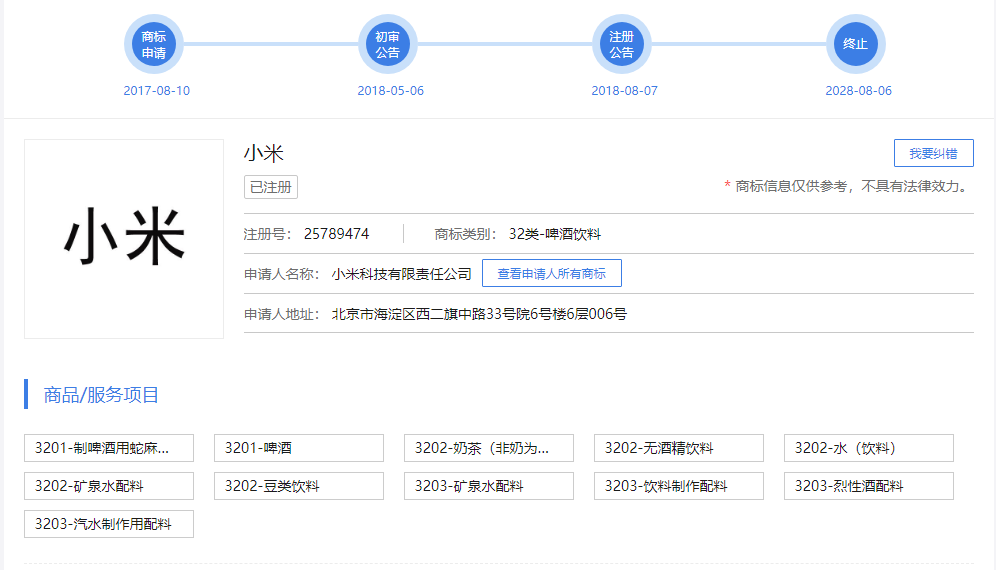Screen dimensions: 996x570
Task: Select item 3202-无酒精饮料
Action: 678,448
